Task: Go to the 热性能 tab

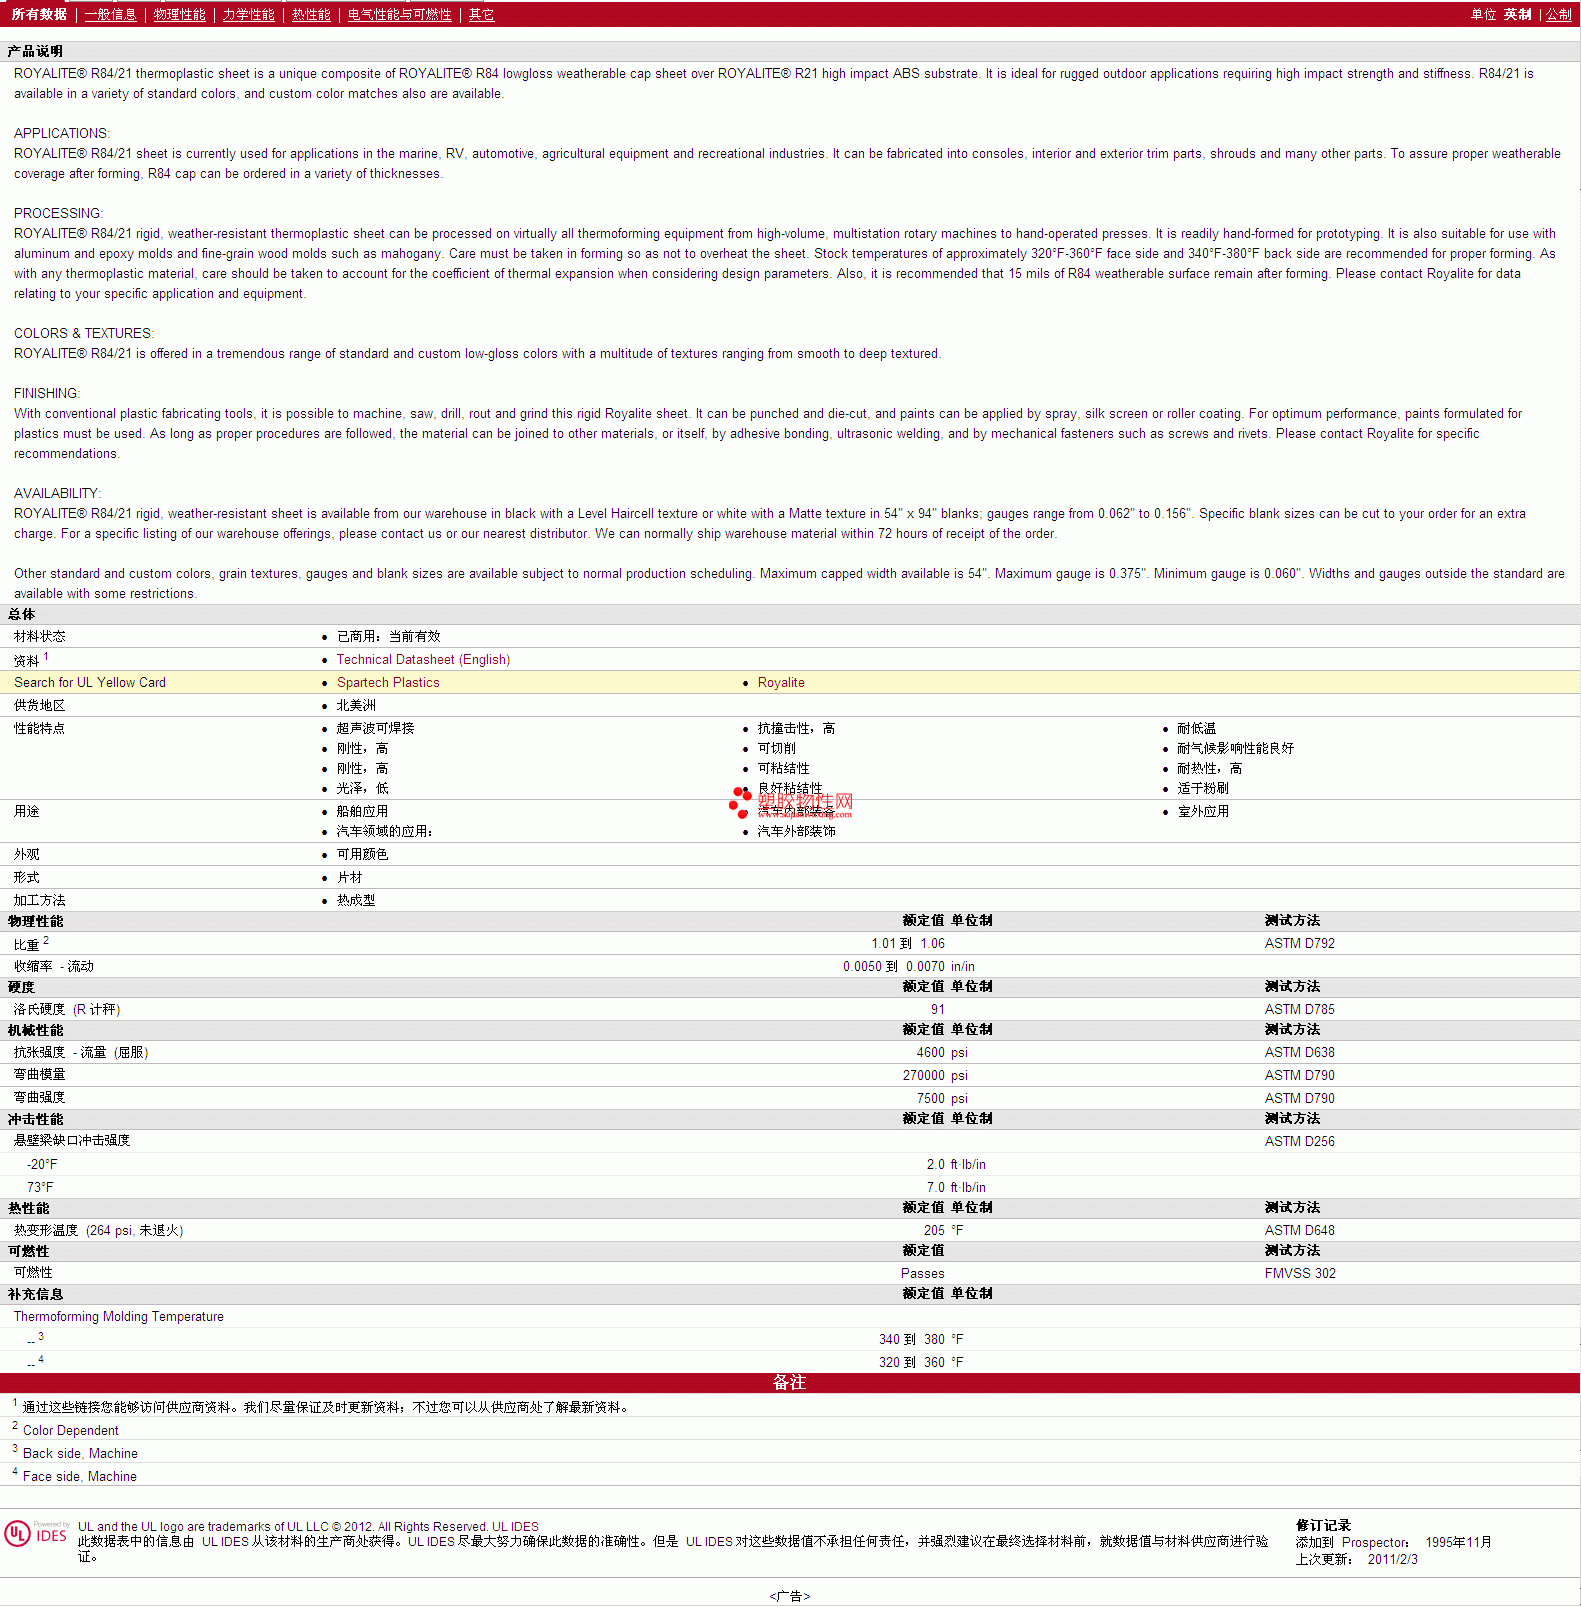Action: click(311, 14)
